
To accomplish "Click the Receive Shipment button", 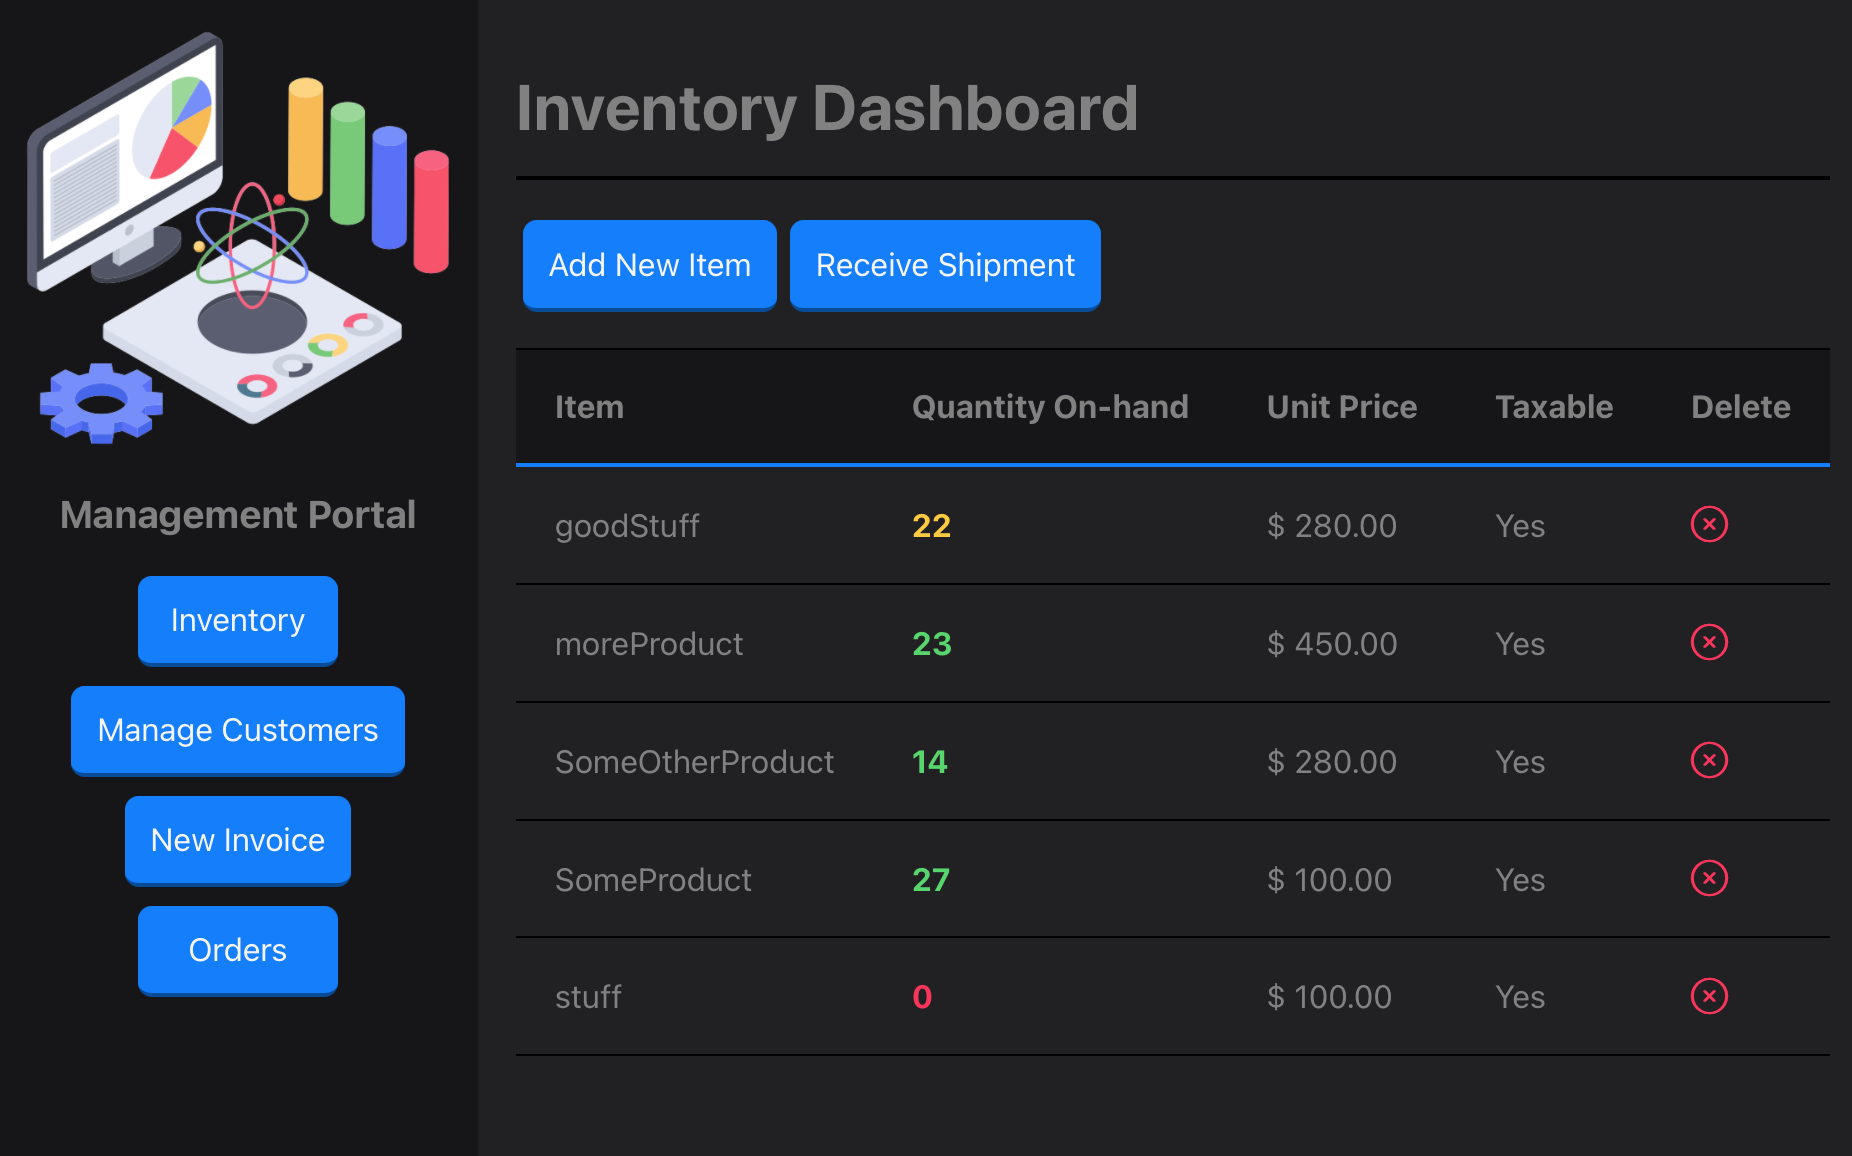I will point(944,264).
